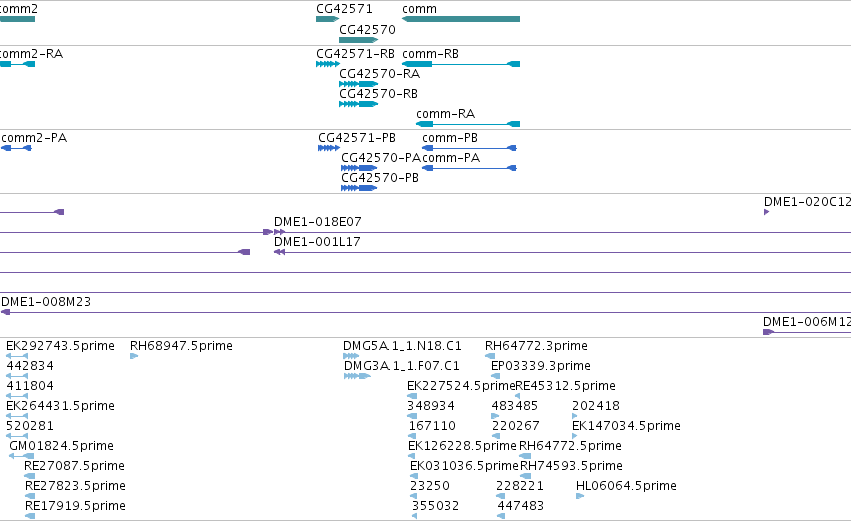
Task: Click EST RH64772.3prime label
Action: click(536, 346)
